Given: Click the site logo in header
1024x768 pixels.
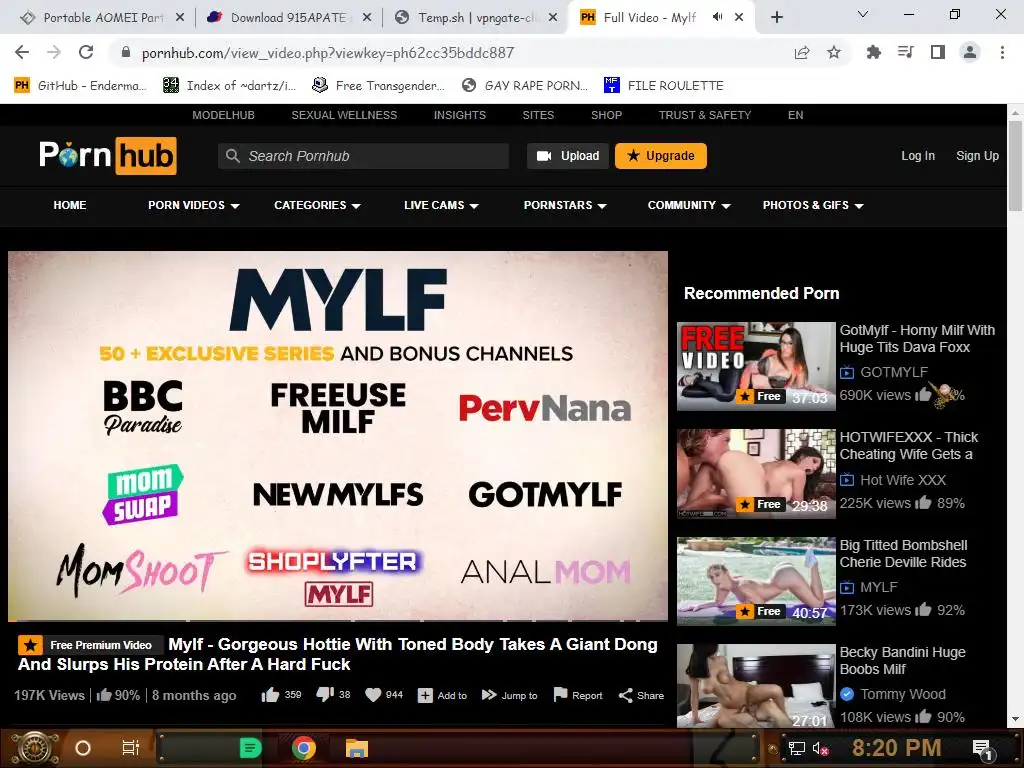Looking at the screenshot, I should coord(108,155).
